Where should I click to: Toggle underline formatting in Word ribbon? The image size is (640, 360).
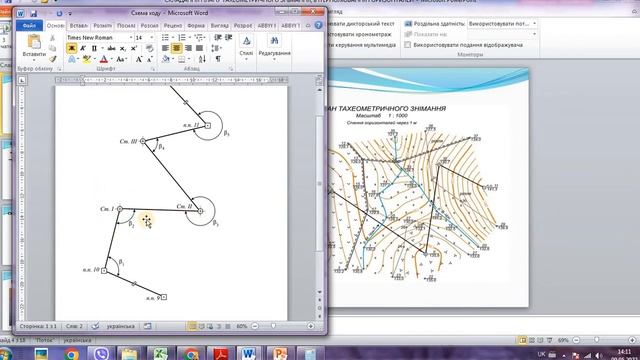click(94, 49)
